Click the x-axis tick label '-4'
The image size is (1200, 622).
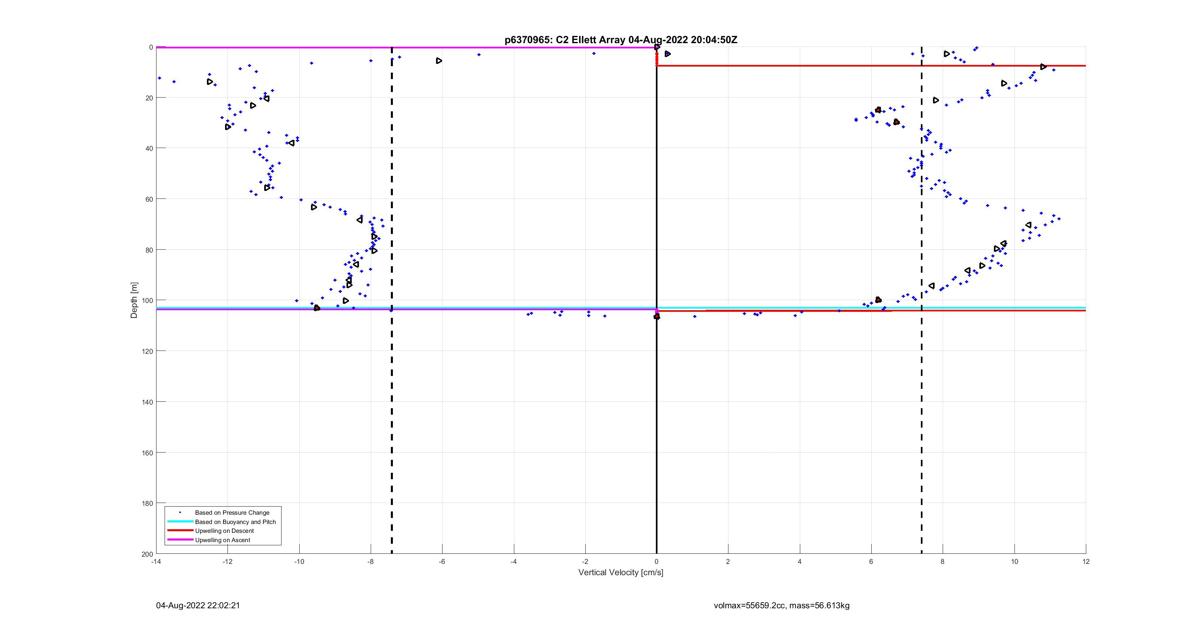coord(513,561)
